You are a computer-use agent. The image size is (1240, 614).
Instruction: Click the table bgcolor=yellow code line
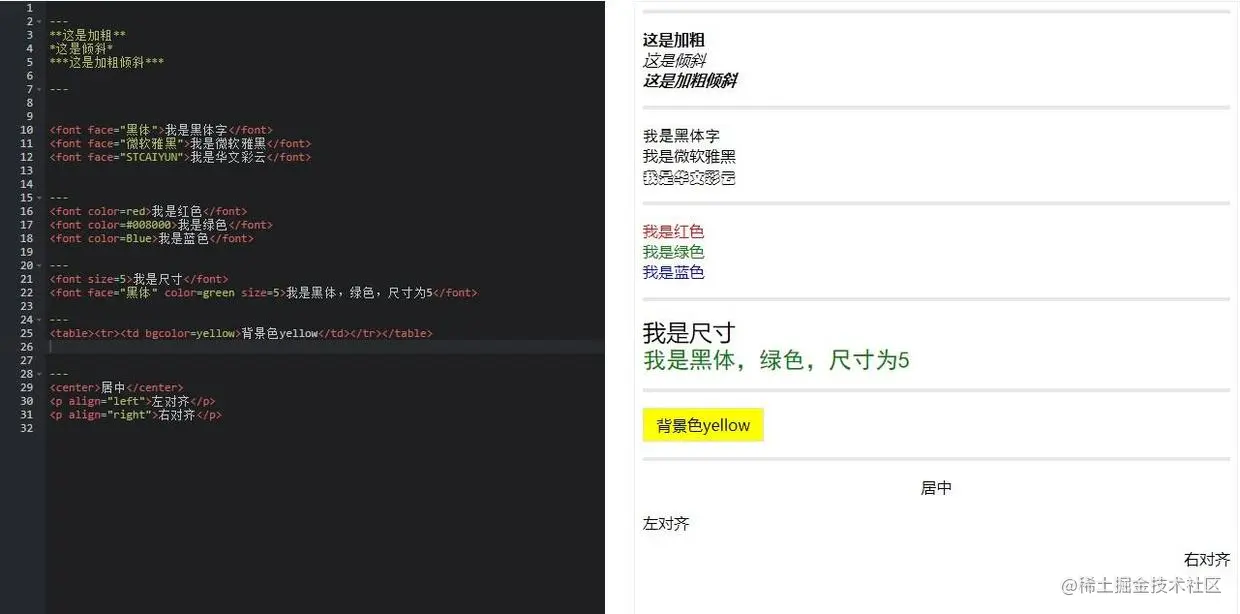[x=241, y=333]
